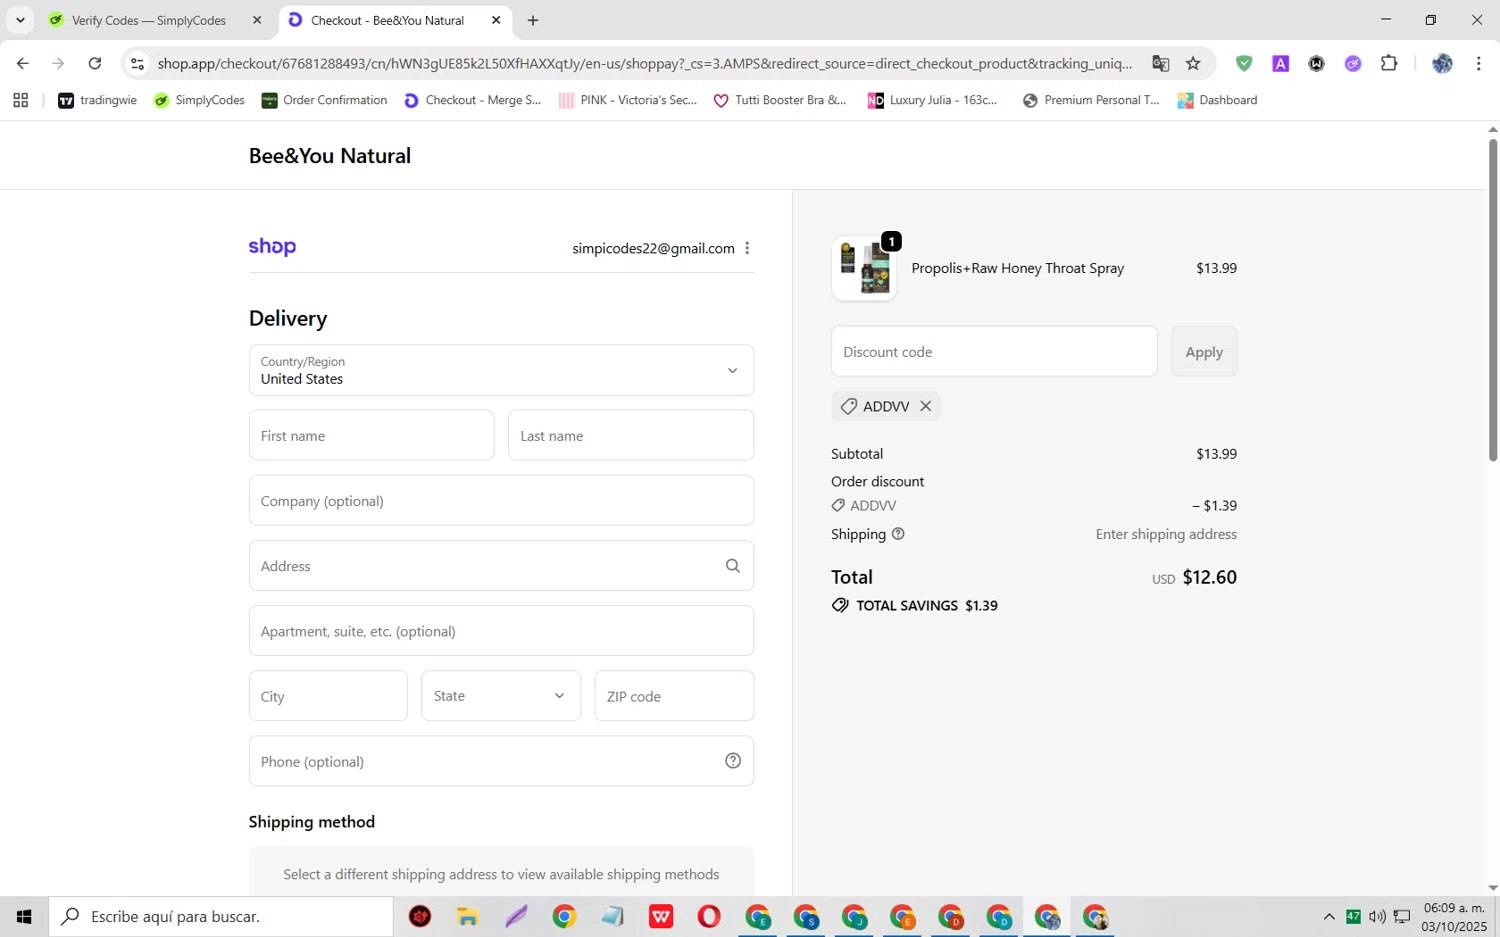
Task: Click the Company (optional) field
Action: coord(501,501)
